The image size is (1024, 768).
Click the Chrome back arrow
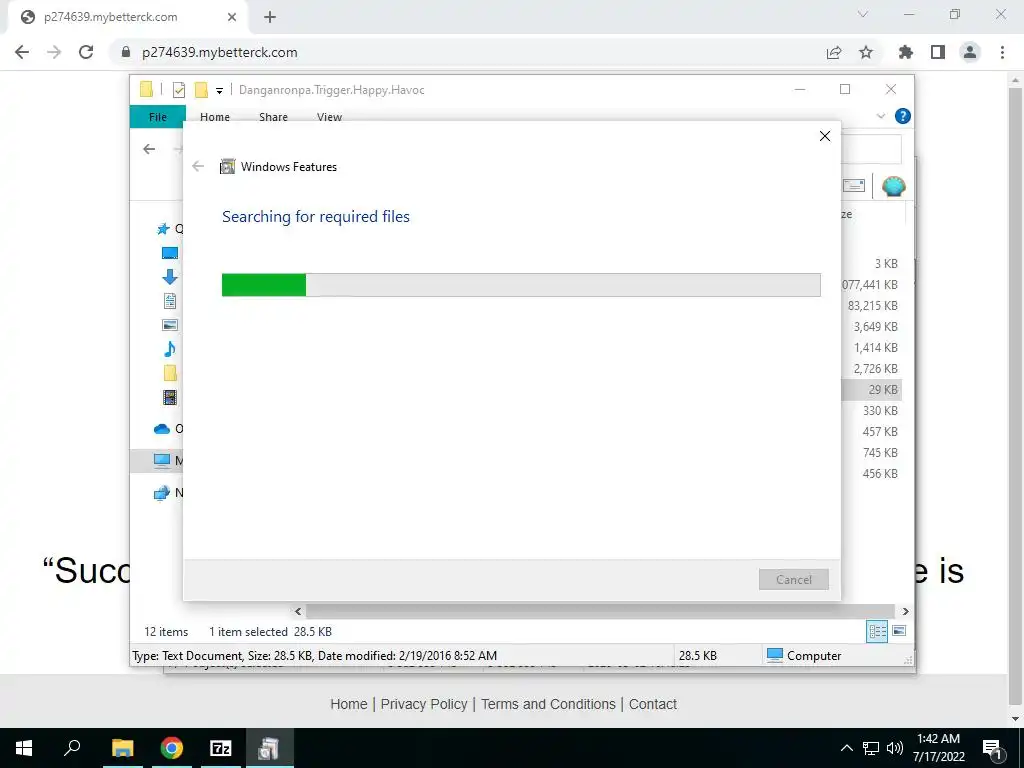(x=22, y=52)
